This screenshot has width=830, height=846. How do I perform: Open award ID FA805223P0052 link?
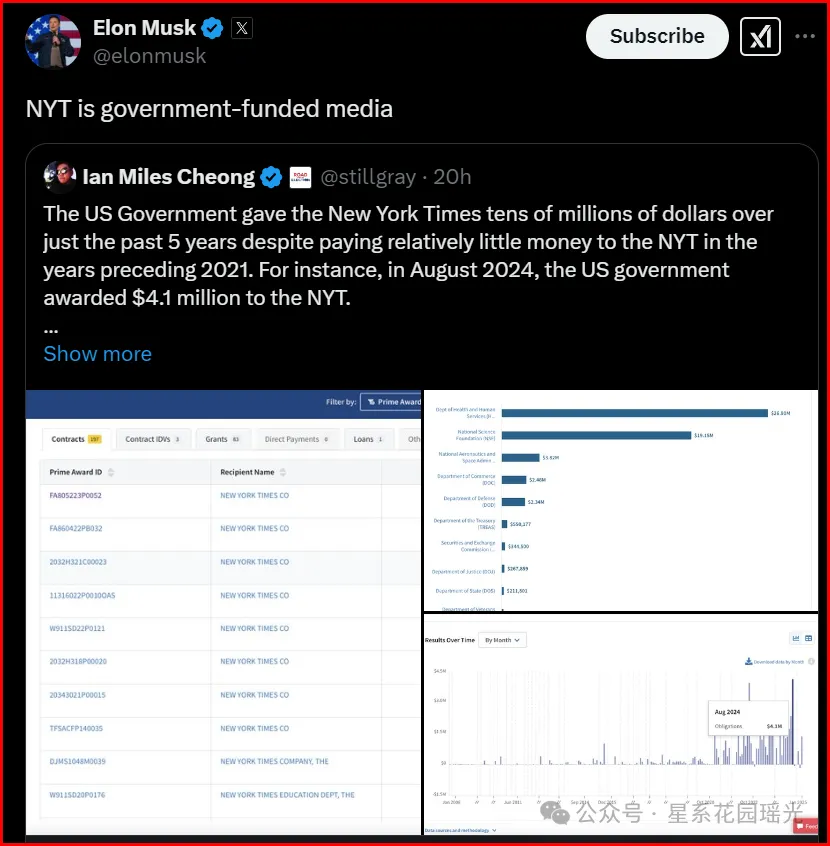point(76,495)
